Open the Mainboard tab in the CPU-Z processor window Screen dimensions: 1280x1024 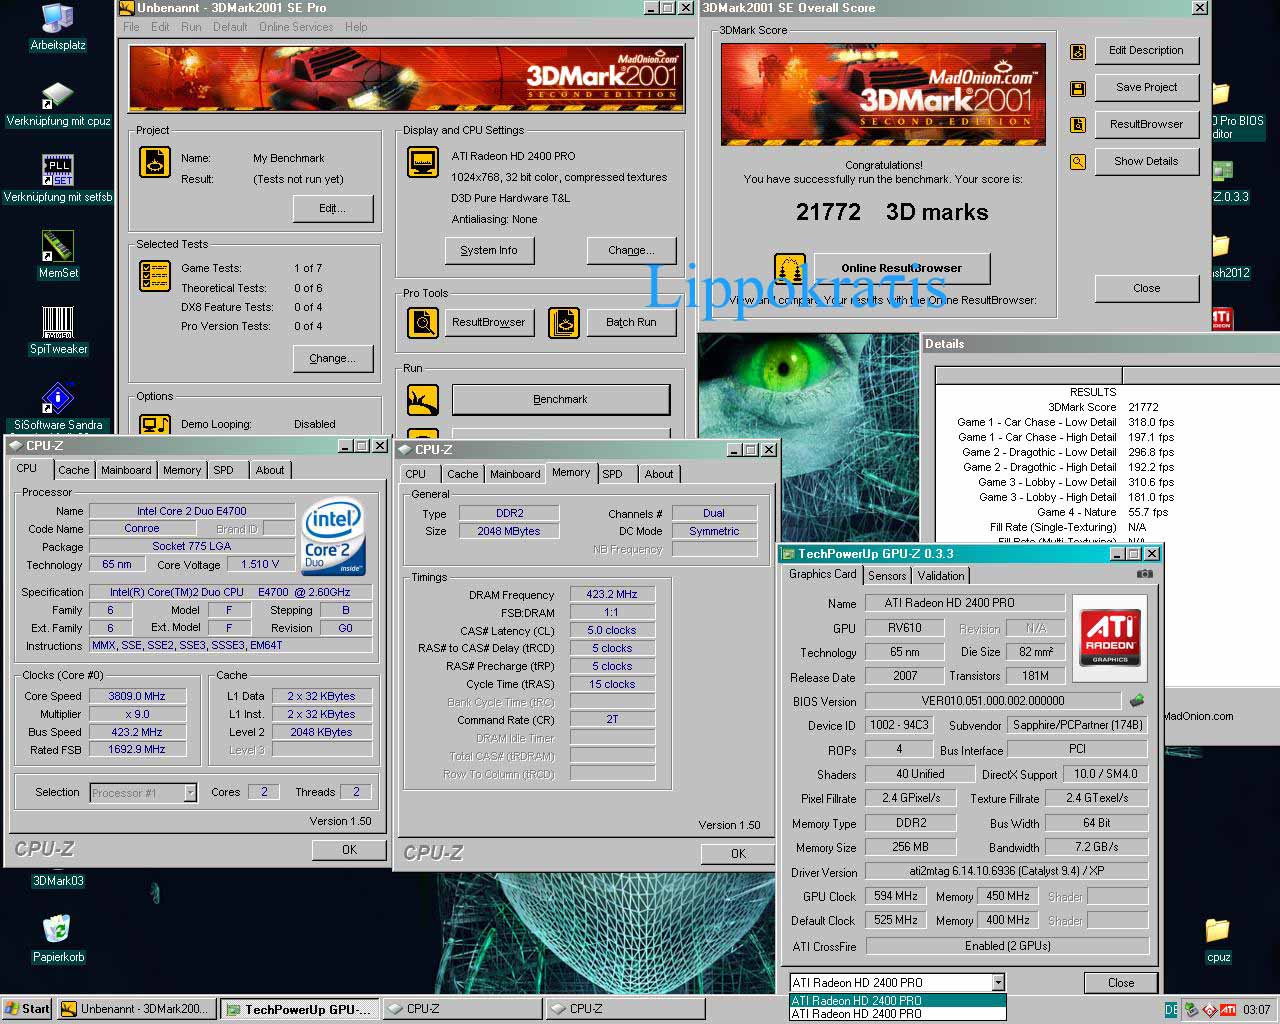126,470
